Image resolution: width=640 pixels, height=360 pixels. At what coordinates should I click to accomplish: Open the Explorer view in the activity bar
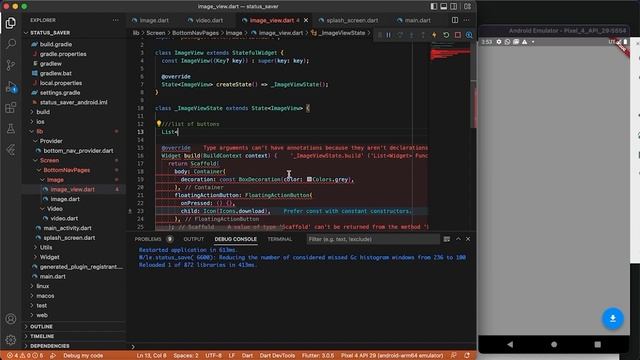click(11, 23)
